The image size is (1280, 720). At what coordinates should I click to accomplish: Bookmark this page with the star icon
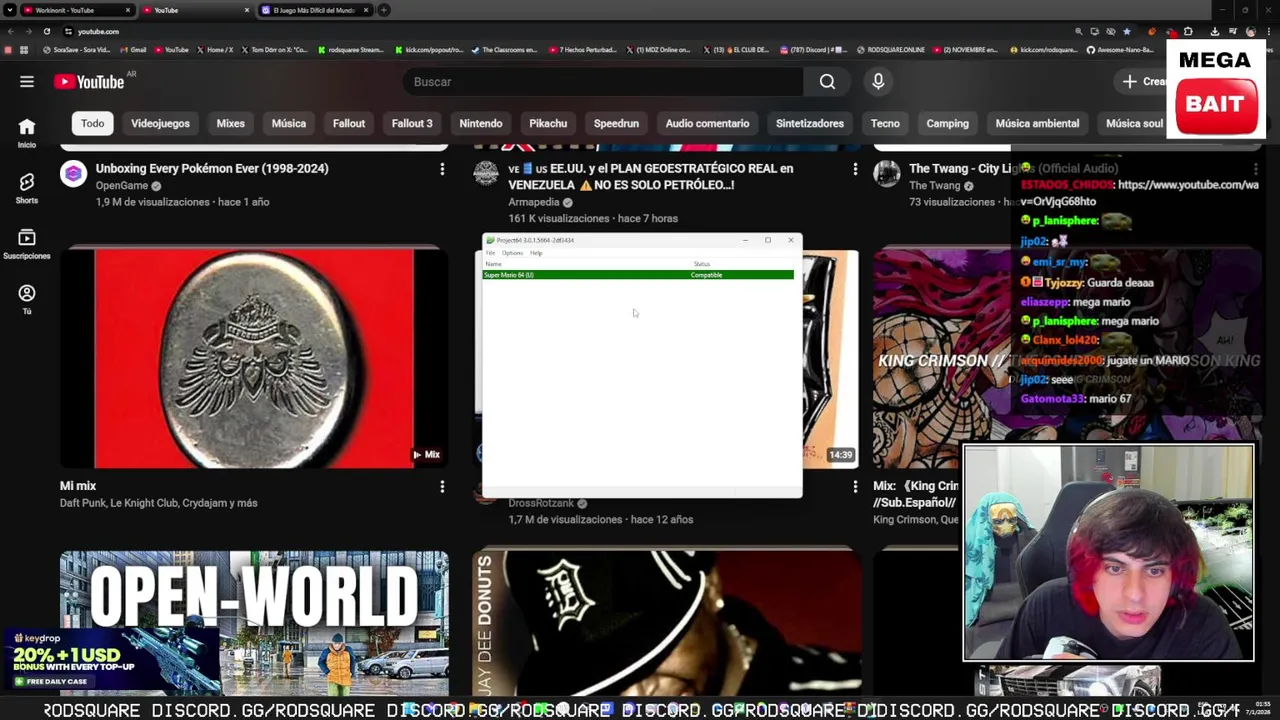coord(1126,31)
